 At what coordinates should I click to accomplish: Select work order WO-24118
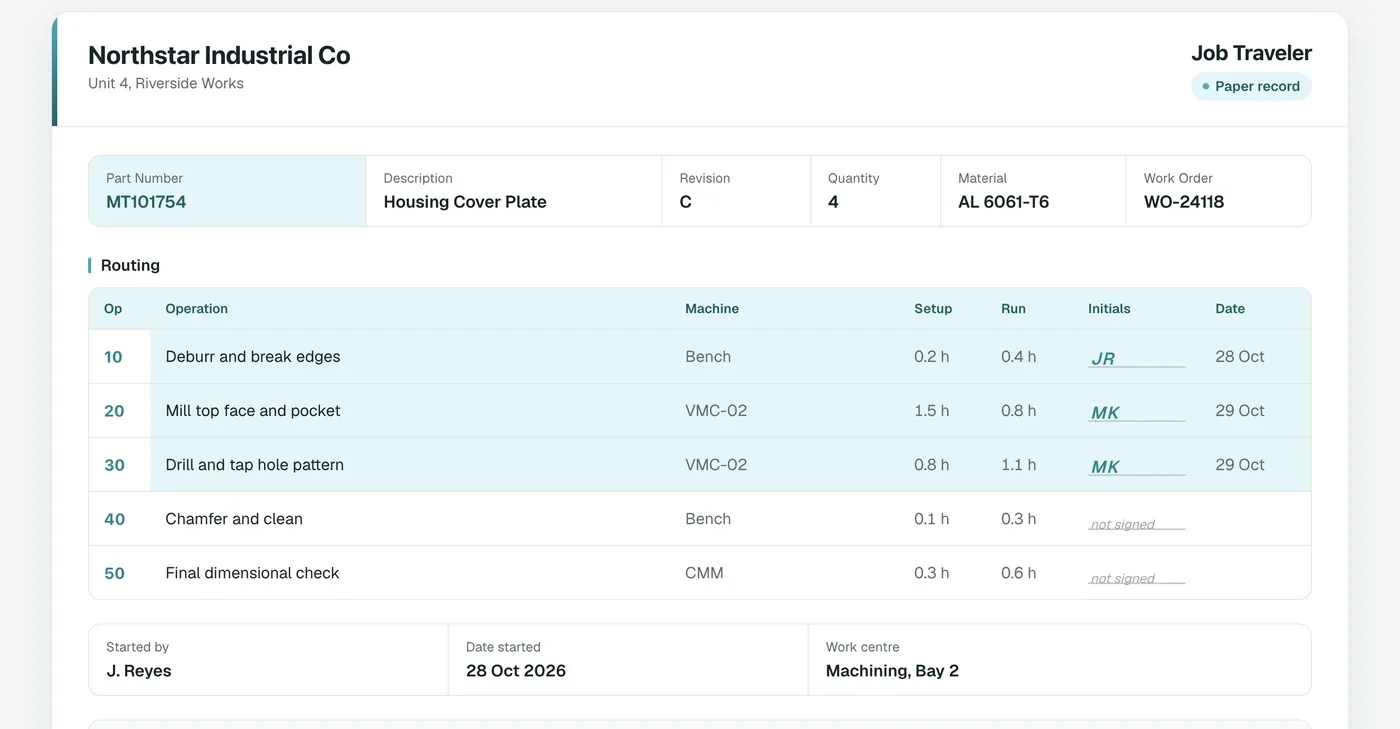click(x=1184, y=202)
